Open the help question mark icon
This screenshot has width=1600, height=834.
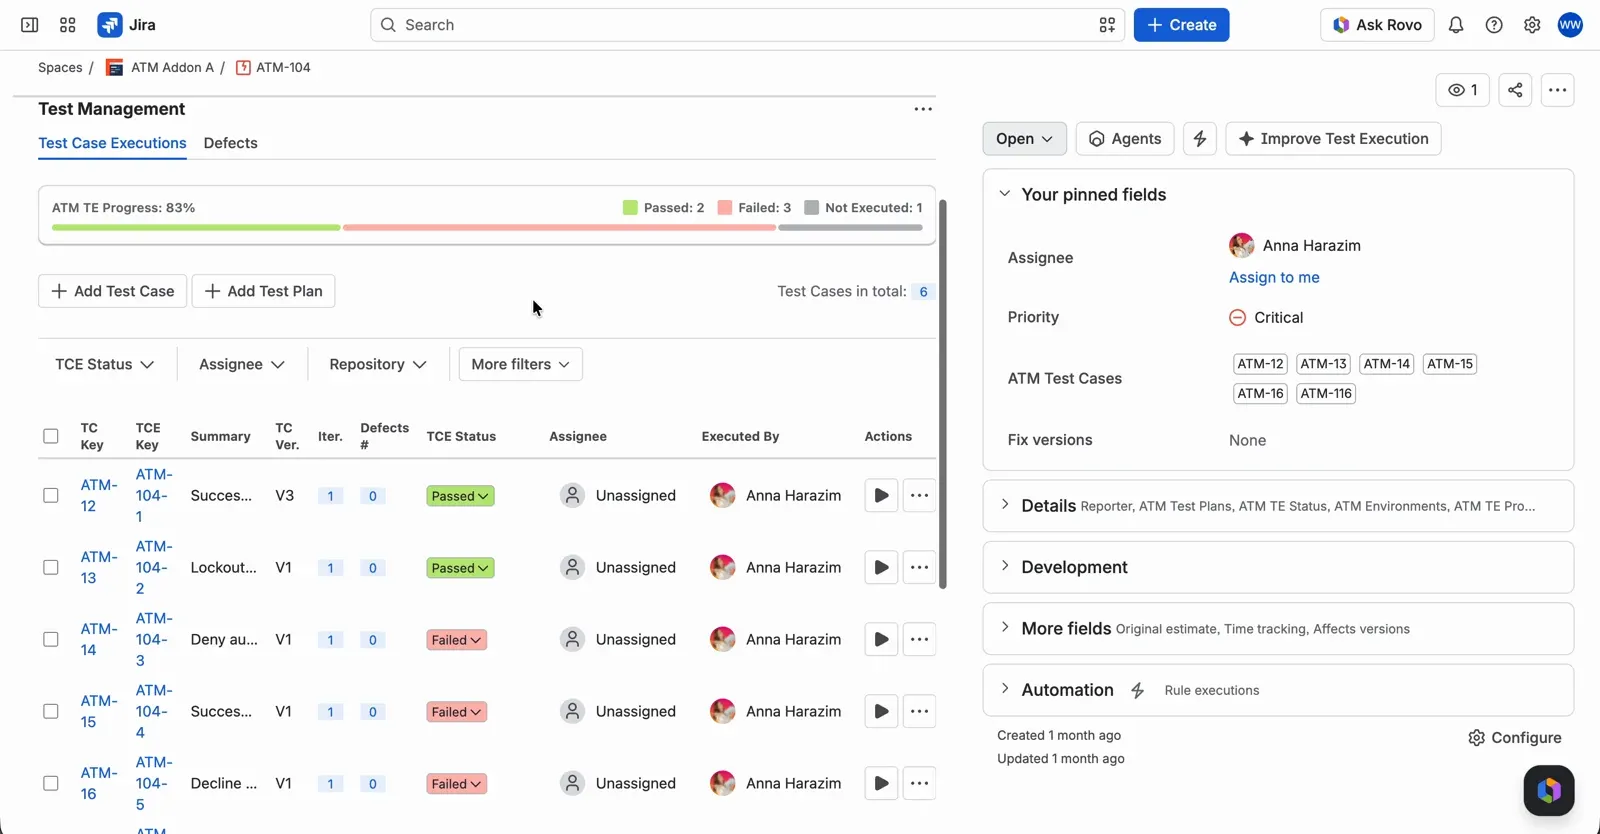pos(1494,25)
